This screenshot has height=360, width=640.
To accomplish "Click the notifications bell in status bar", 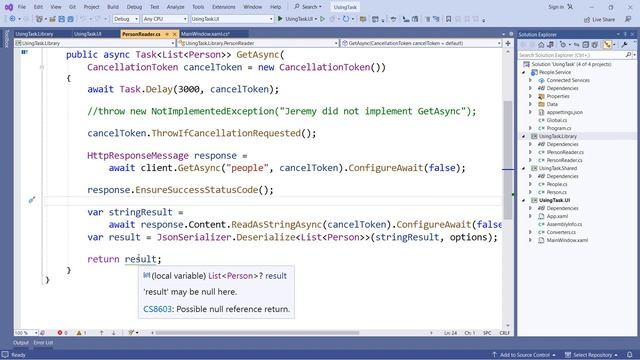I will pos(630,355).
